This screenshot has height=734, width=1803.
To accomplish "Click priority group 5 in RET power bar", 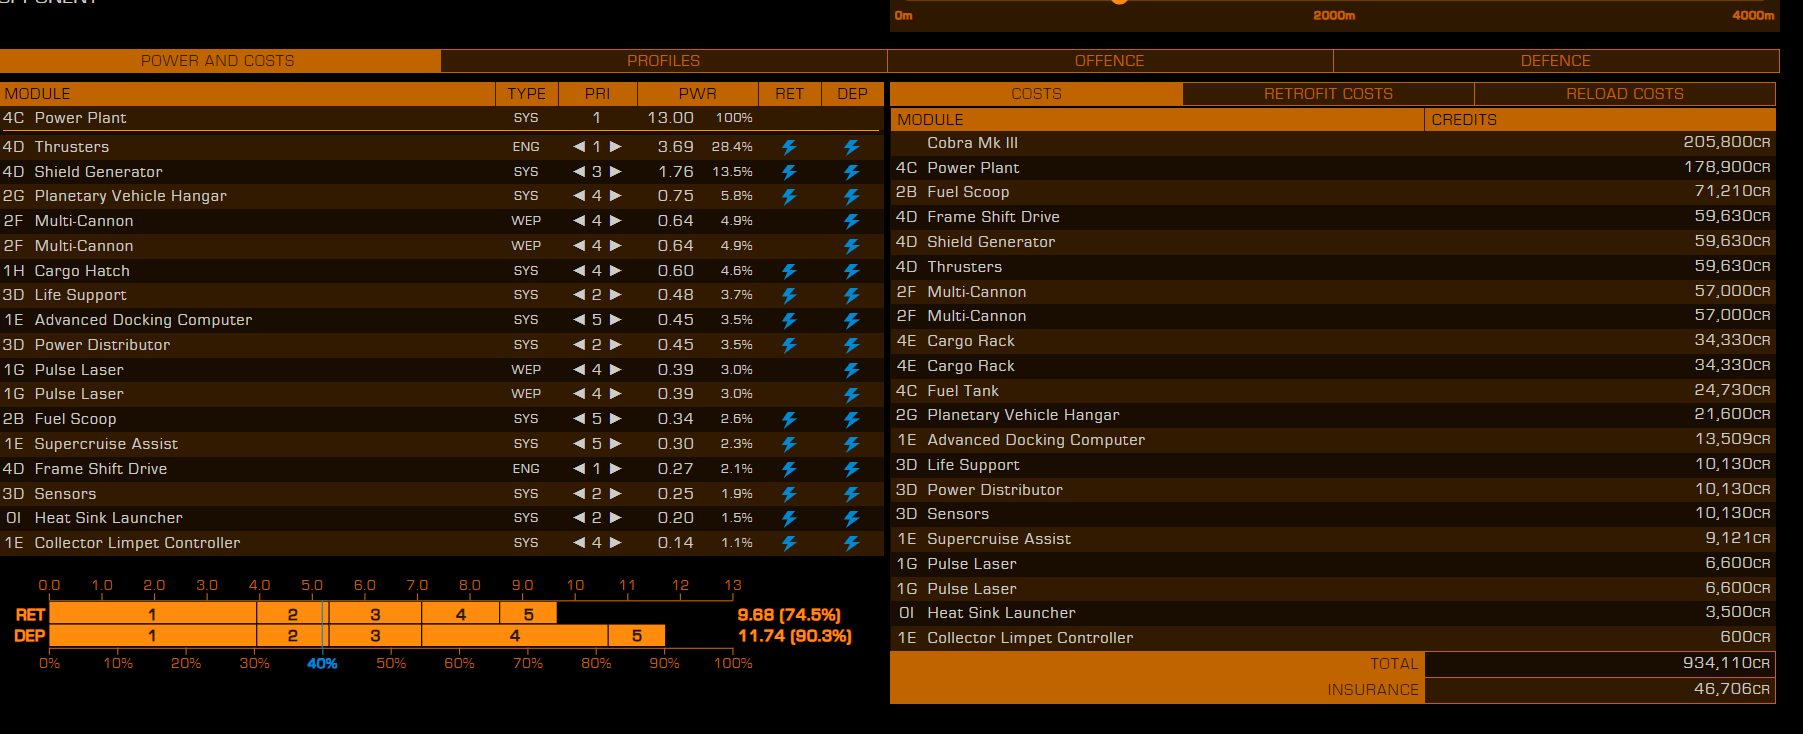I will [528, 614].
